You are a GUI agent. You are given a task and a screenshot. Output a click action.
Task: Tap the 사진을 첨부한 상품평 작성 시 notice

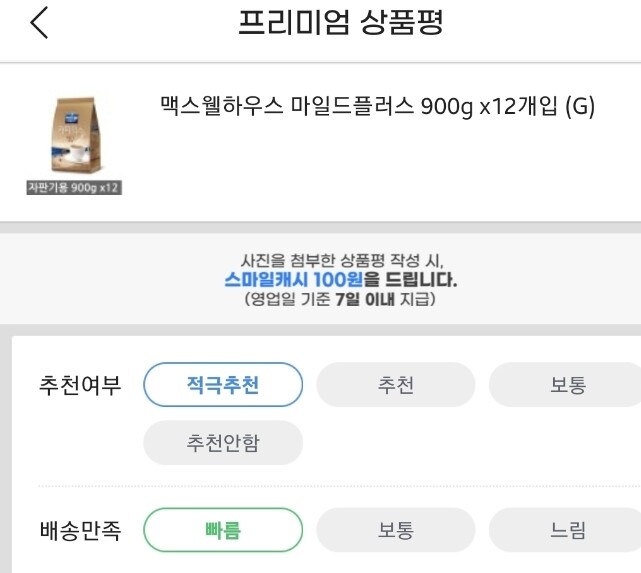pos(342,260)
